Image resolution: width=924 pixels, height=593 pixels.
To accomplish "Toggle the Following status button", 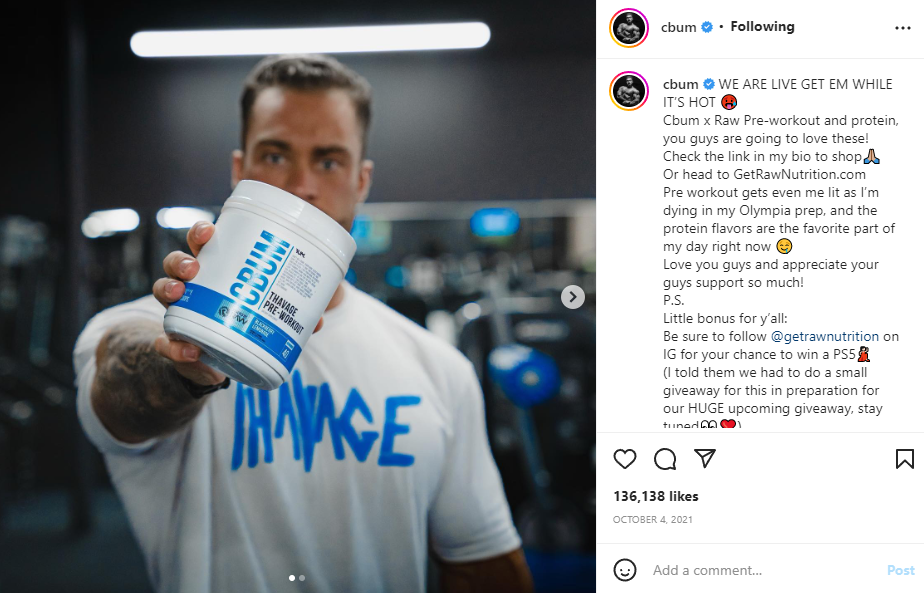I will click(x=762, y=27).
